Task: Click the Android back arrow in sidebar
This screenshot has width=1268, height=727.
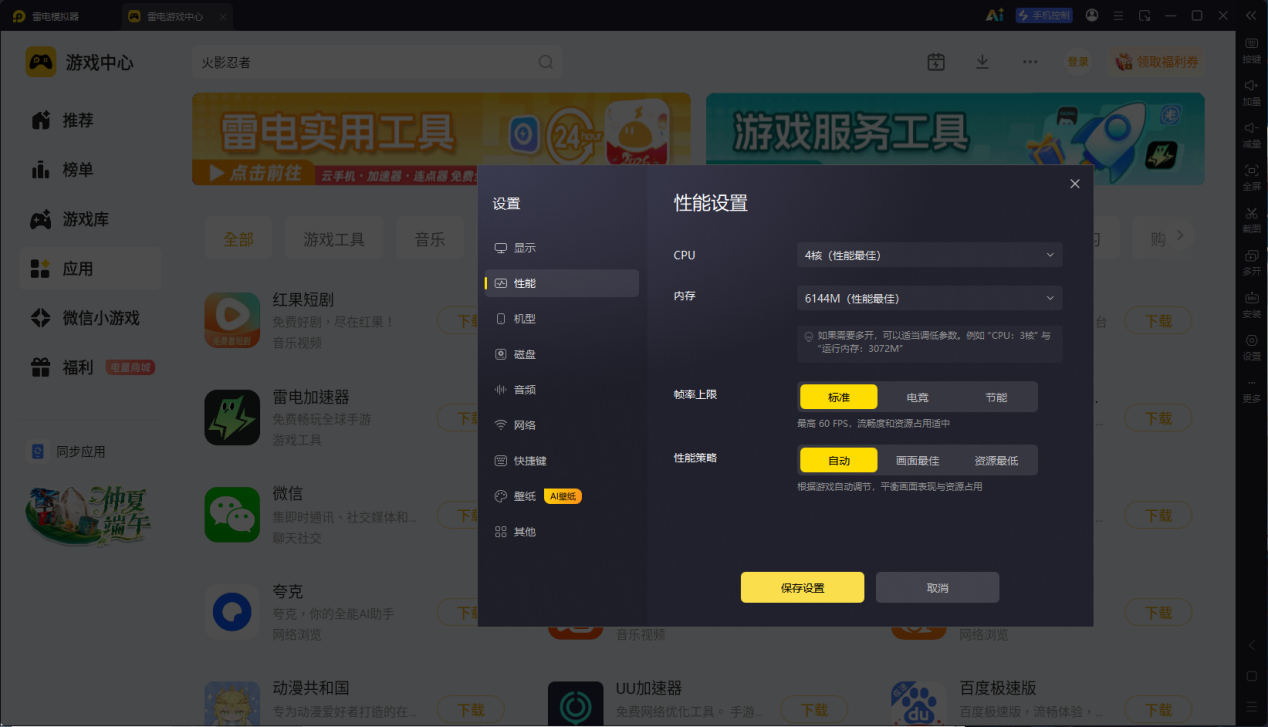Action: (1251, 646)
